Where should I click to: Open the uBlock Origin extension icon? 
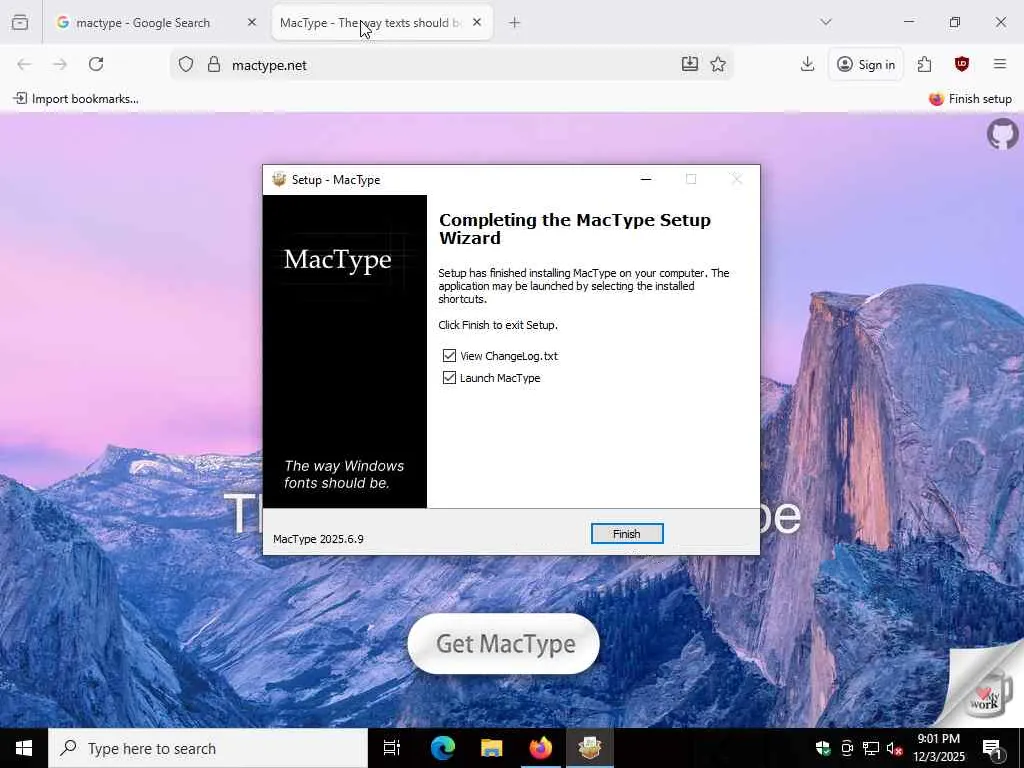pyautogui.click(x=961, y=64)
